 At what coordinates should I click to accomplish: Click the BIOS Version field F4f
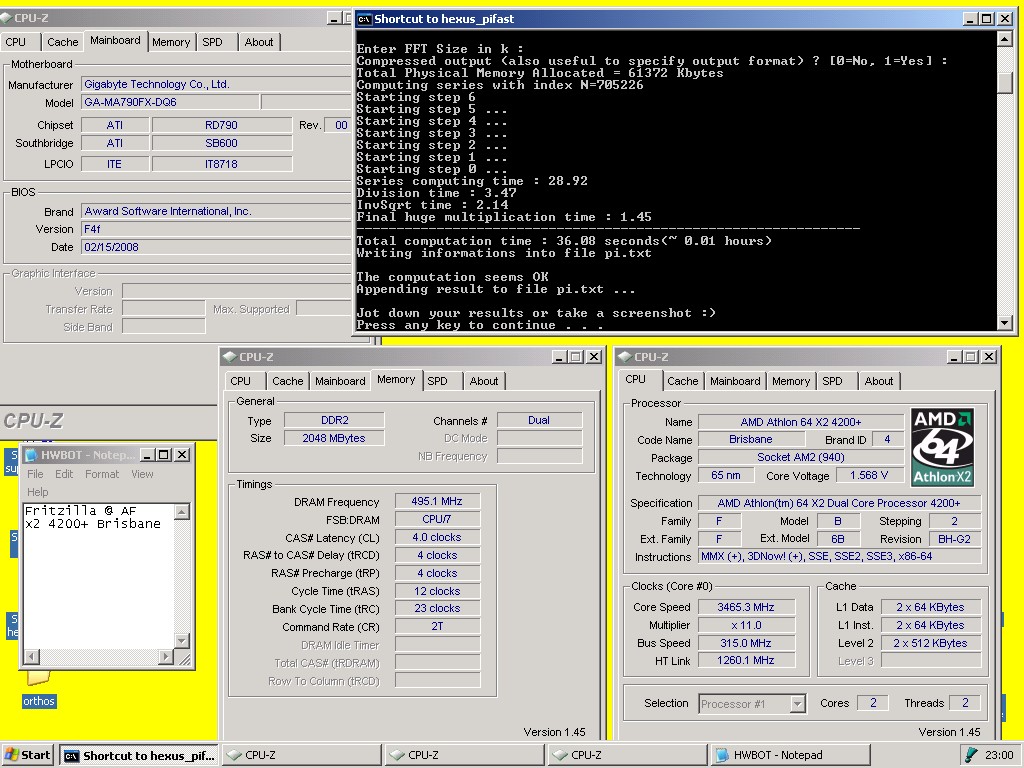coord(217,229)
